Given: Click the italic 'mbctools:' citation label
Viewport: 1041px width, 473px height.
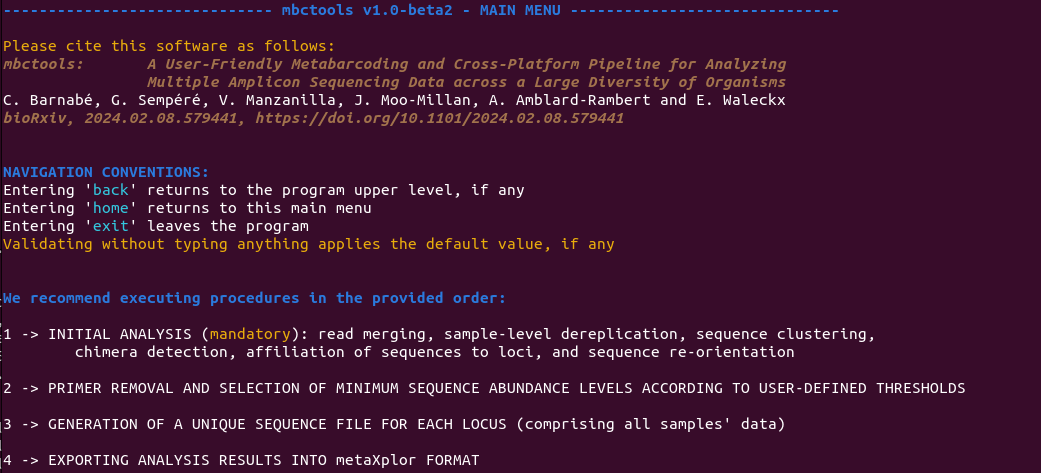Looking at the screenshot, I should pos(44,64).
